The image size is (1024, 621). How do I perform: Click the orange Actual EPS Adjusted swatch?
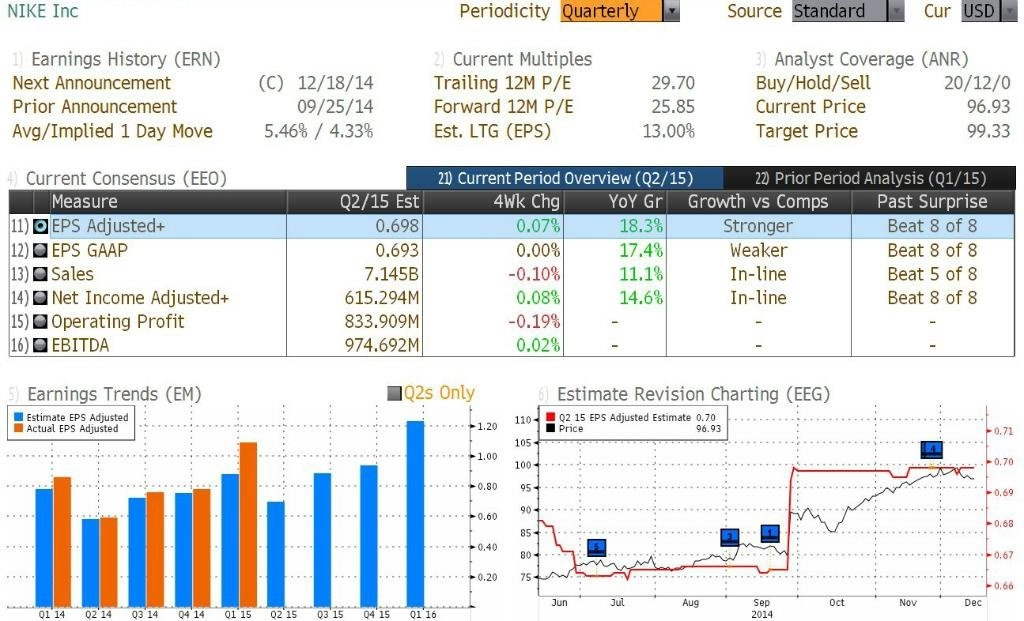pyautogui.click(x=18, y=428)
